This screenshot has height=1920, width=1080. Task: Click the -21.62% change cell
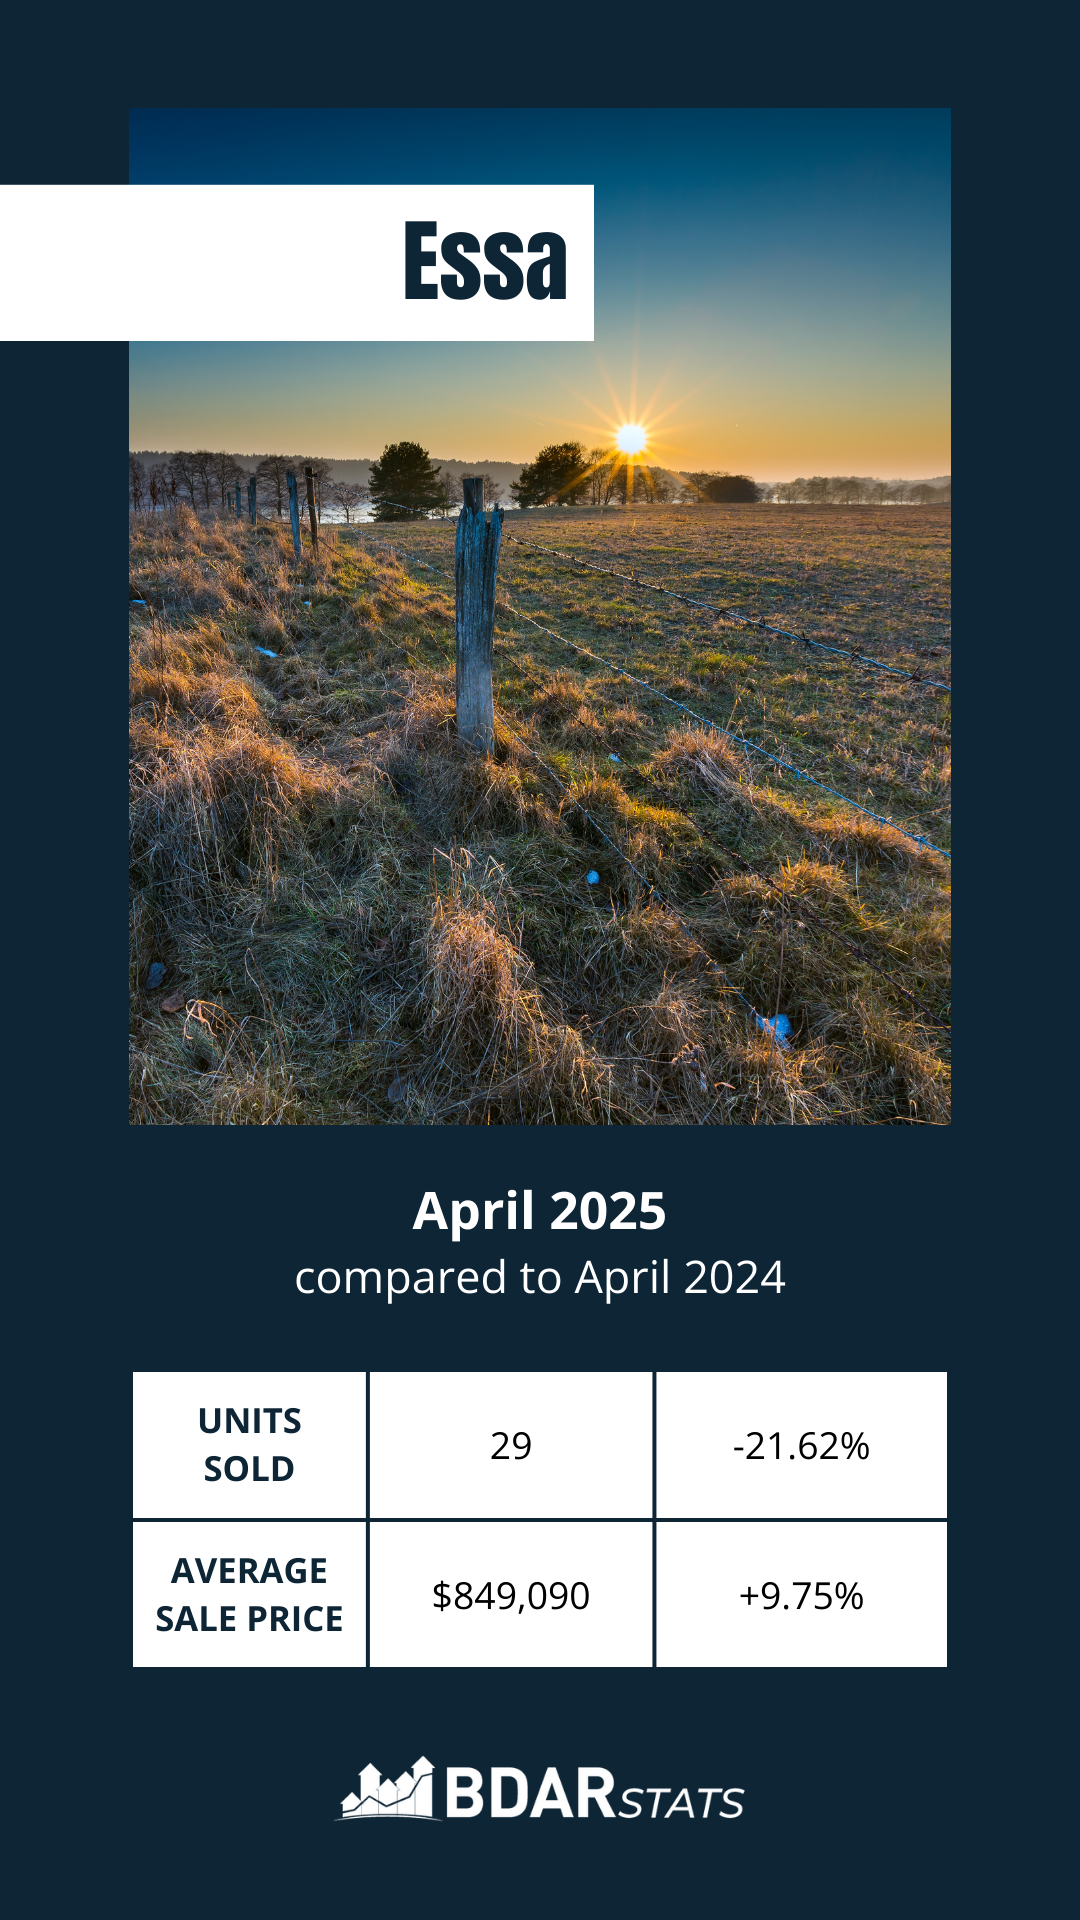tap(801, 1445)
